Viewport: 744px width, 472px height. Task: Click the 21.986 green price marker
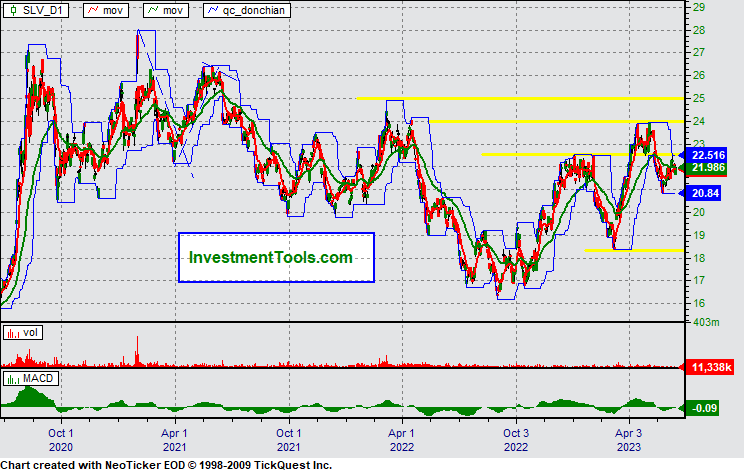point(710,167)
